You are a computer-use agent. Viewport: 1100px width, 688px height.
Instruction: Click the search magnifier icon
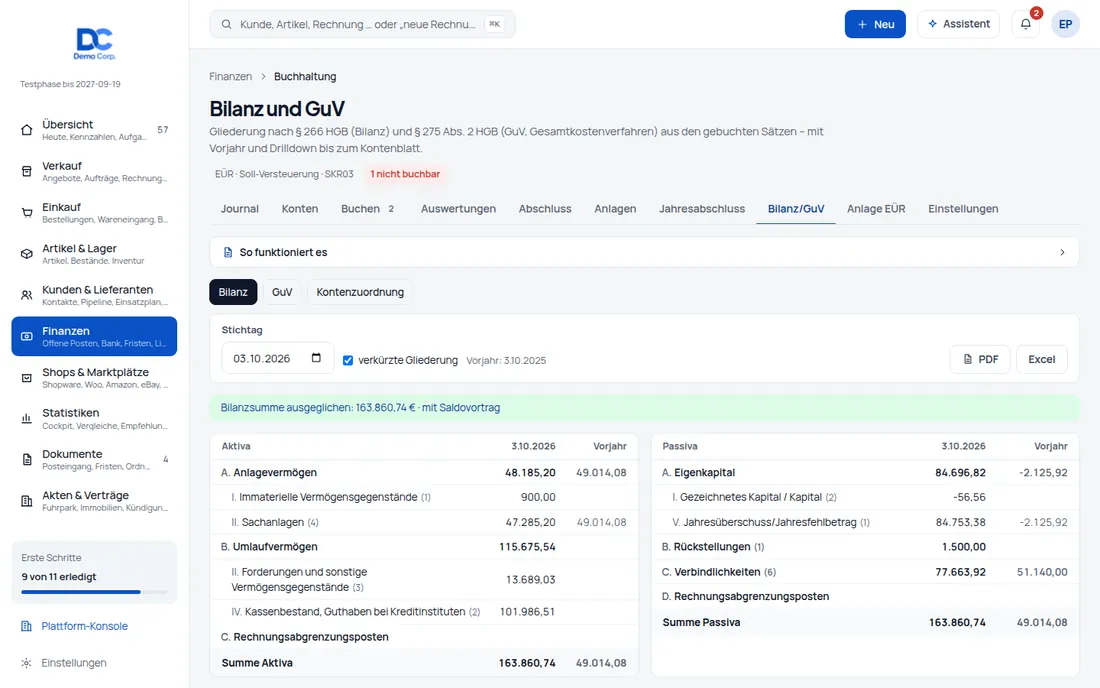point(227,24)
